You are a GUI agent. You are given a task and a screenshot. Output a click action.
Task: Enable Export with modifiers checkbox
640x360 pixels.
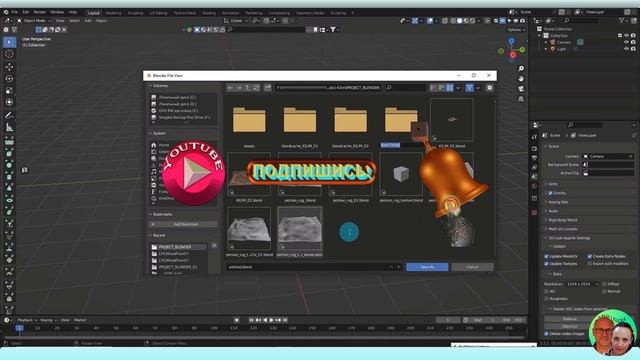(x=589, y=264)
